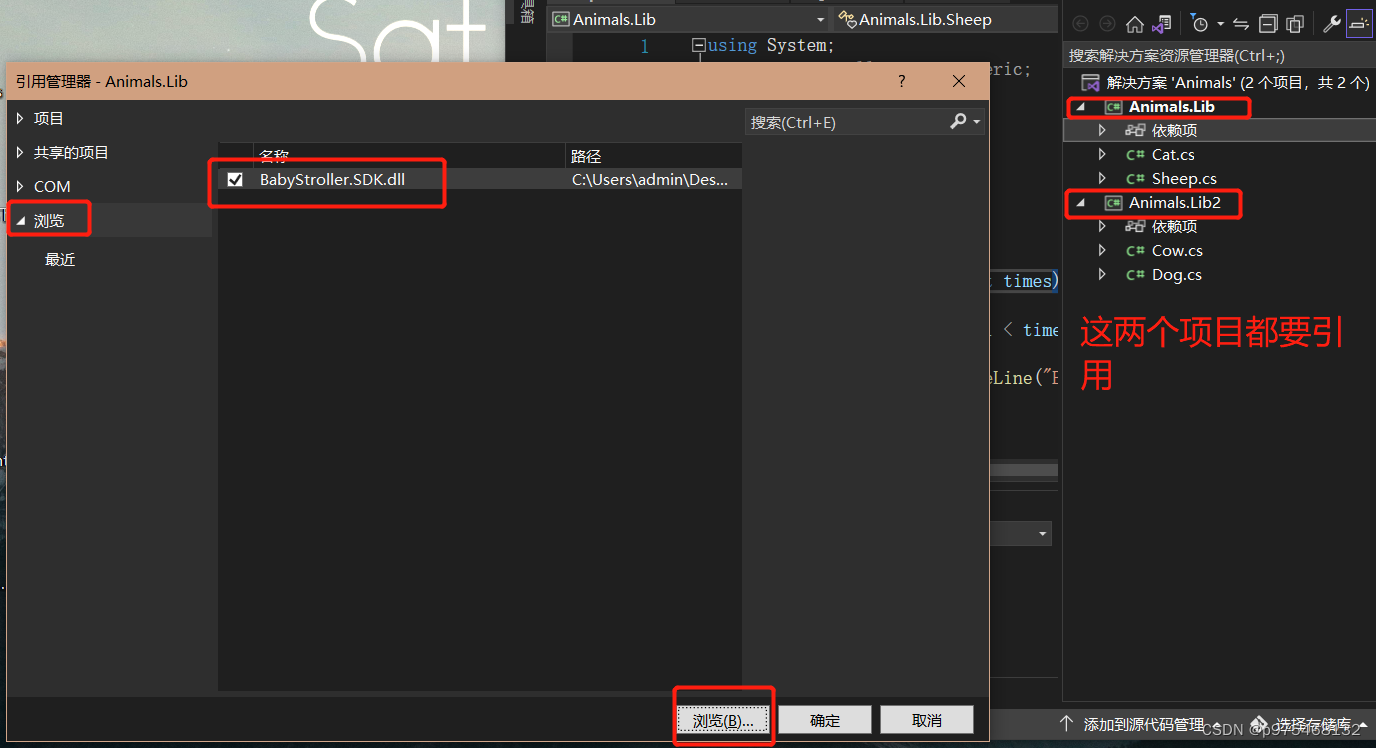Collapse the using block in code editor
The width and height of the screenshot is (1376, 748).
point(699,46)
